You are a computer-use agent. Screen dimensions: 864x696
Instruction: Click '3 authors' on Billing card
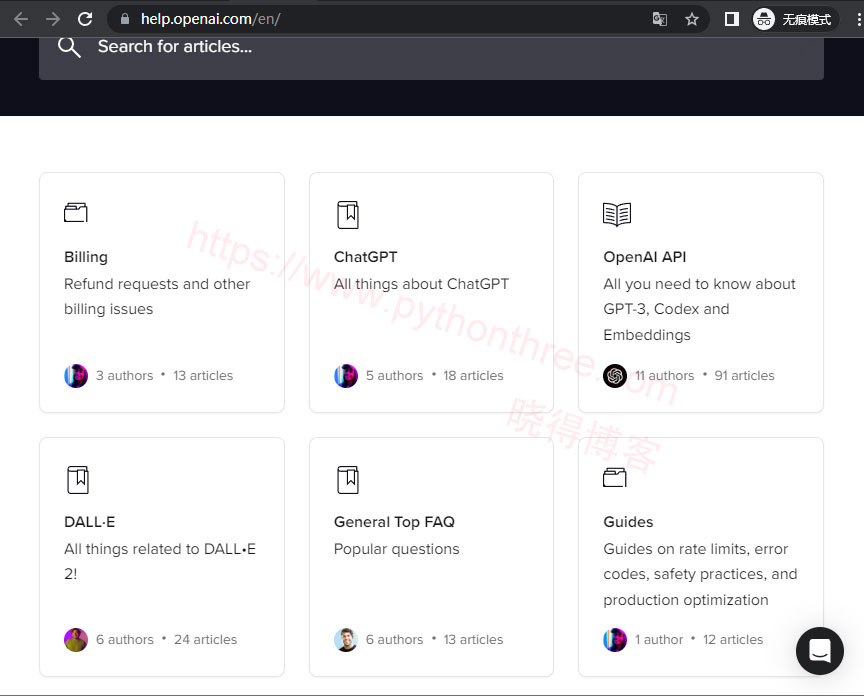click(x=125, y=376)
